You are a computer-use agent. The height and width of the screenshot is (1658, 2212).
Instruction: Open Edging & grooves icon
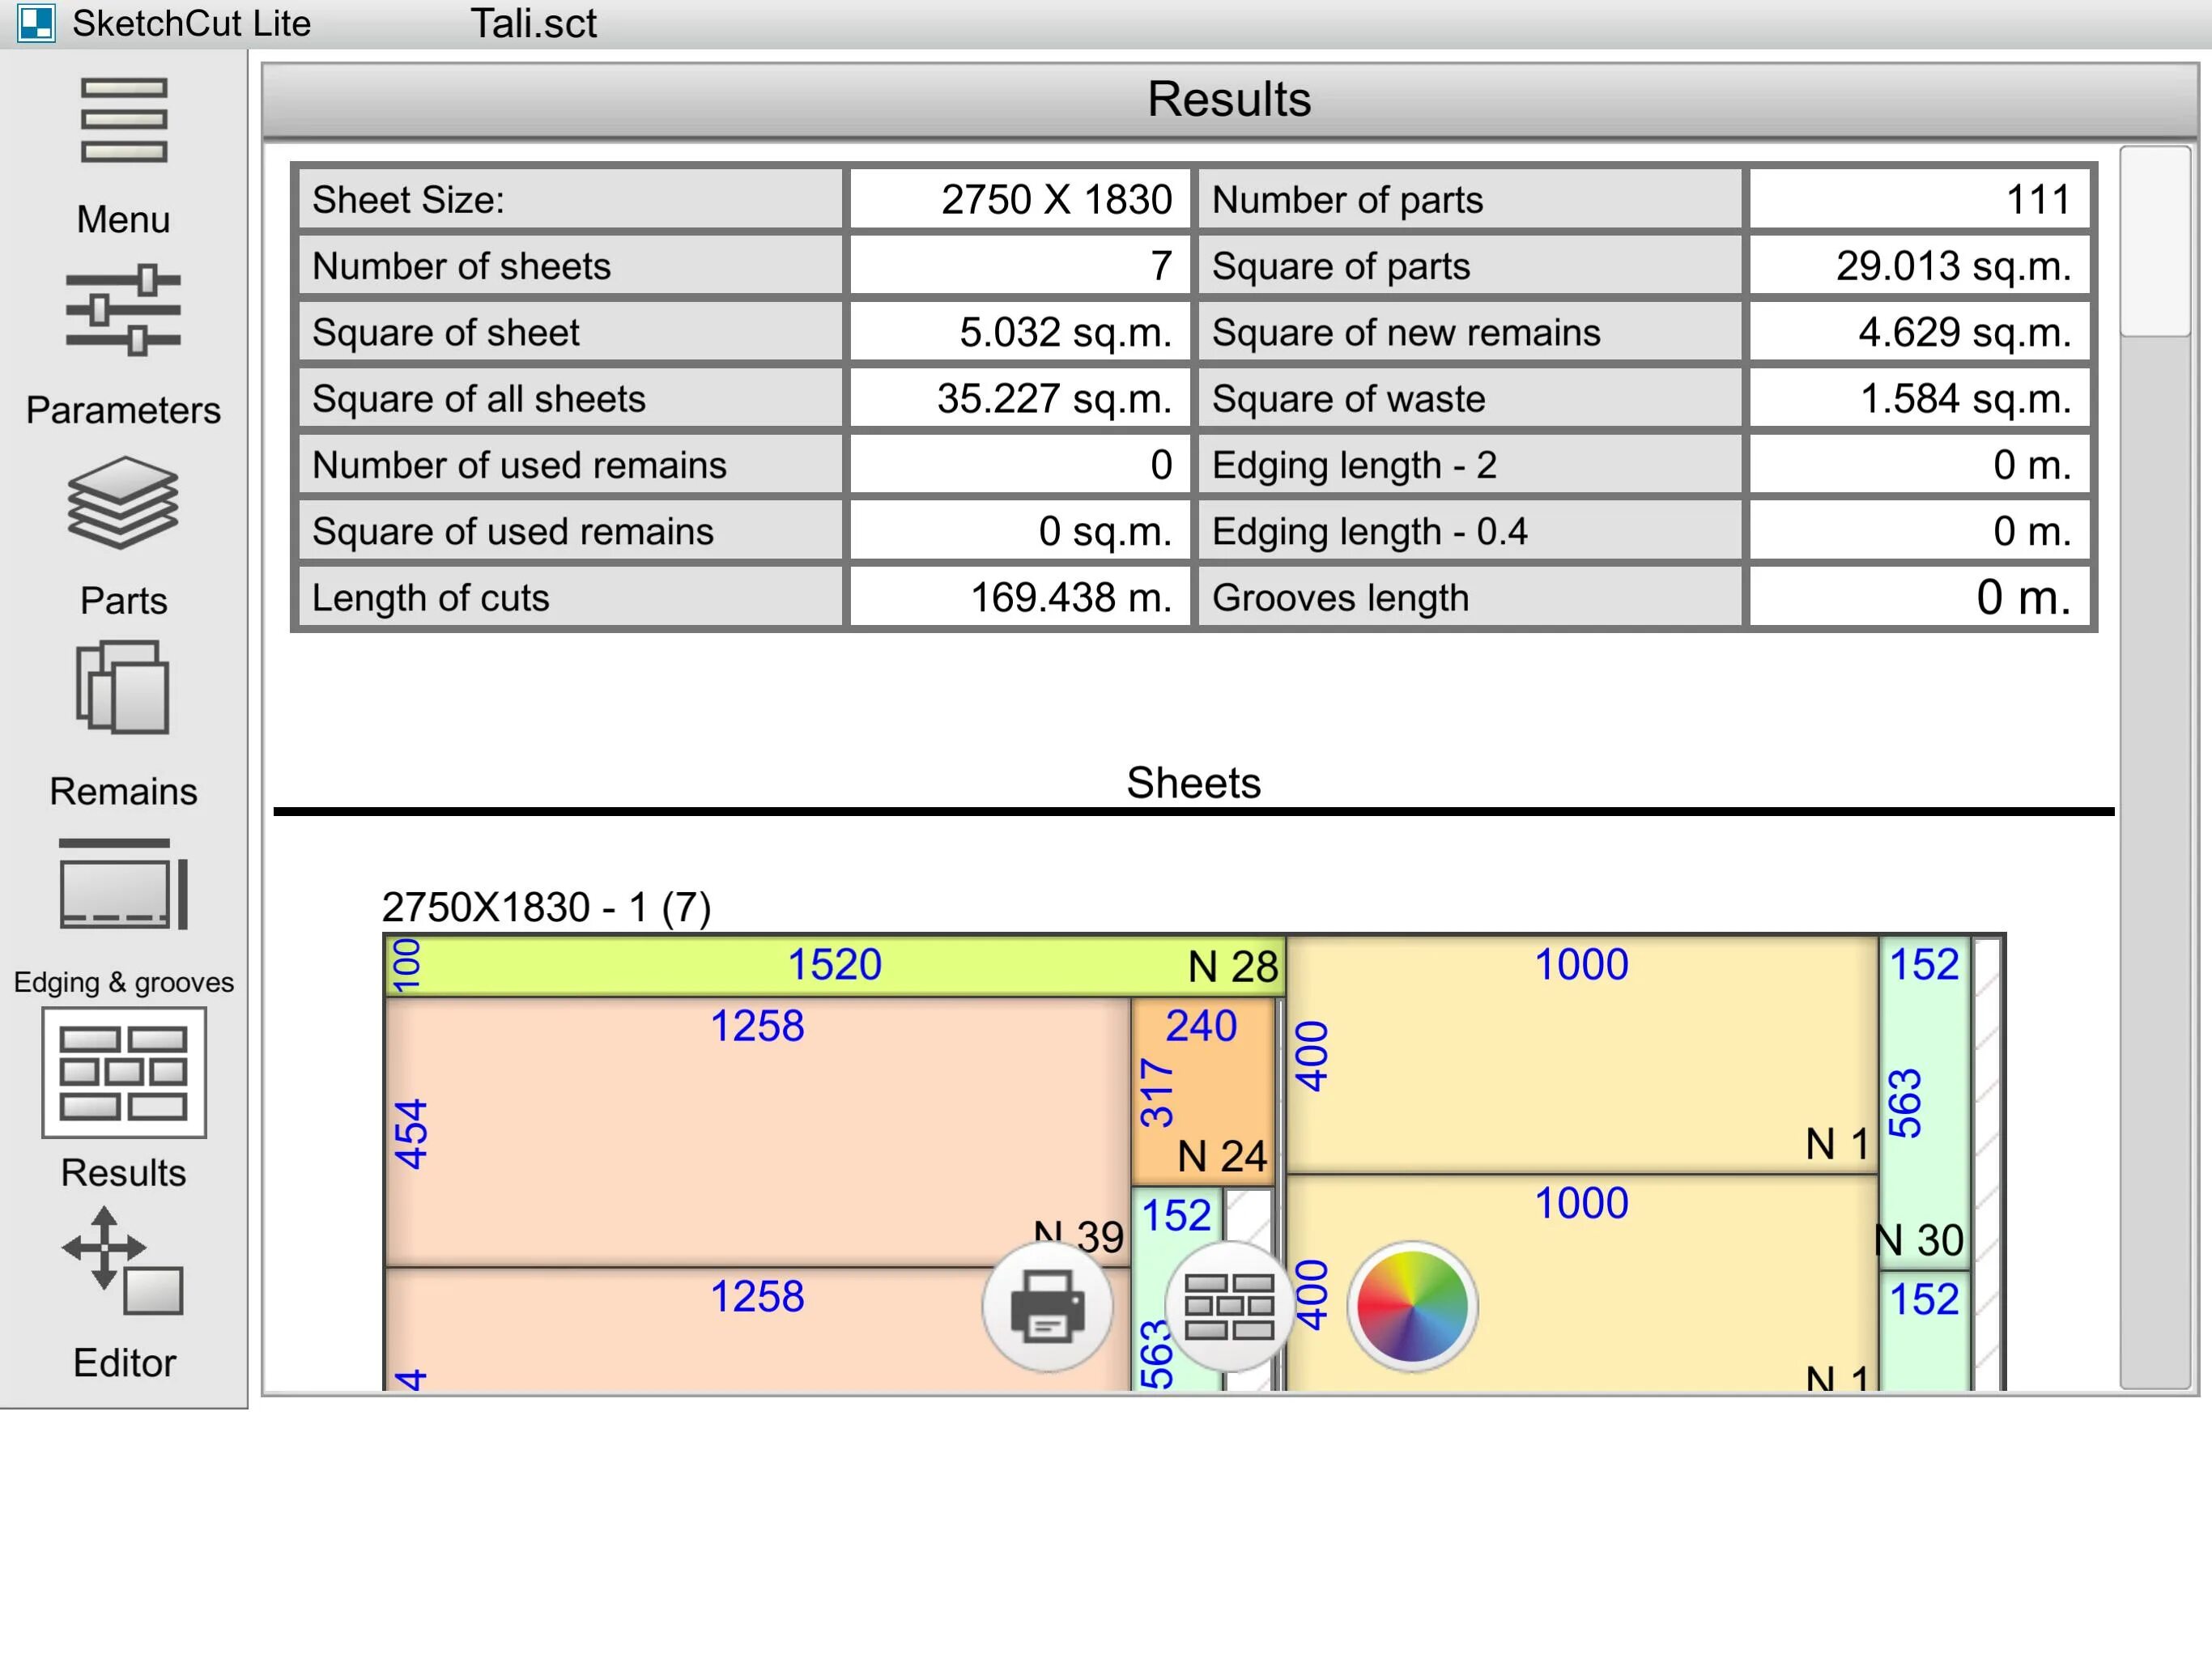[x=123, y=885]
